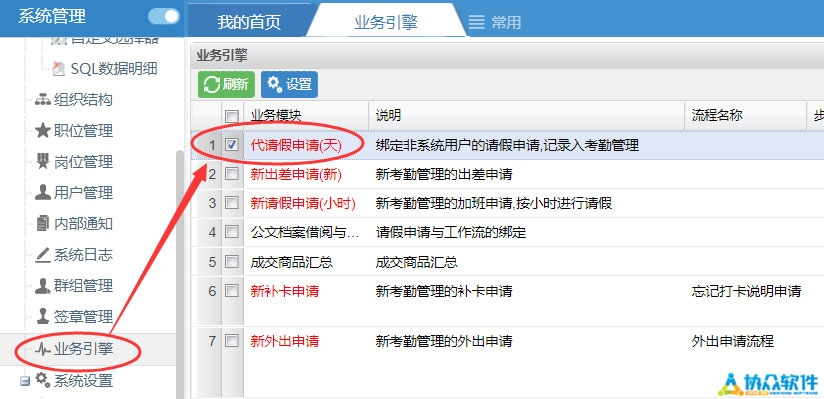This screenshot has height=399, width=824.
Task: Toggle the 系统管理 switch in the header
Action: click(163, 16)
